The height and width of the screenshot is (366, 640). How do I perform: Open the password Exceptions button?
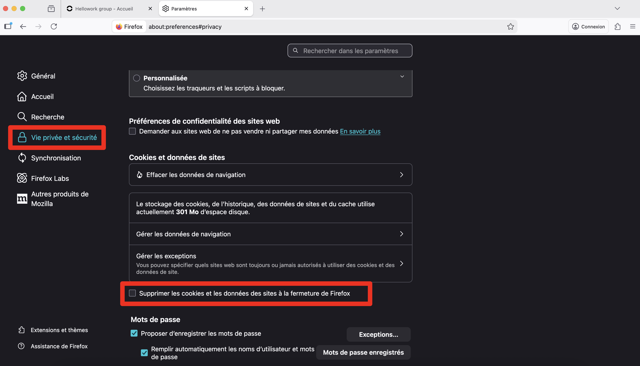378,334
